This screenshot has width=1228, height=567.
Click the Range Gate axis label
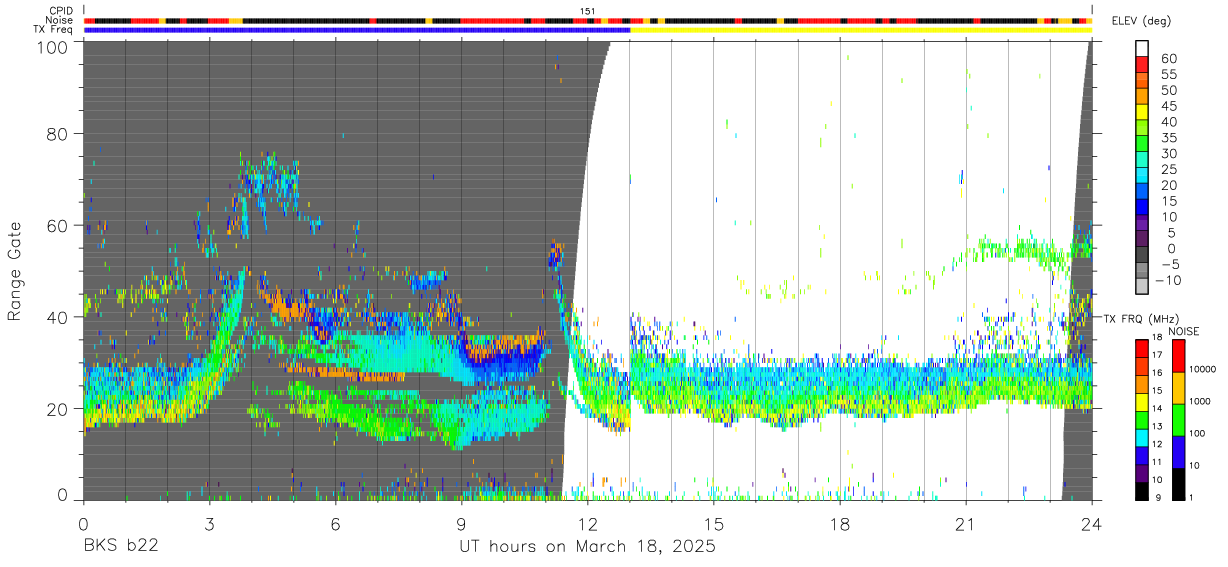[x=16, y=271]
